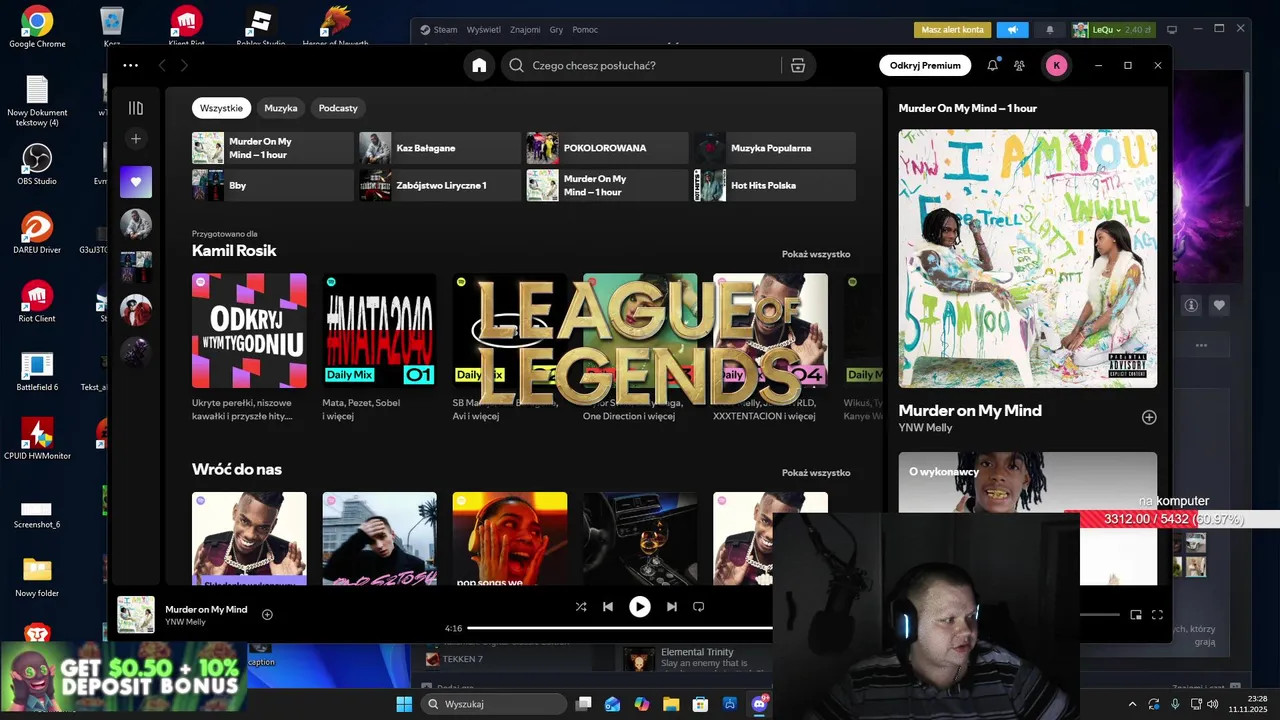Open the Steam notification bell
This screenshot has width=1280, height=720.
[1049, 30]
